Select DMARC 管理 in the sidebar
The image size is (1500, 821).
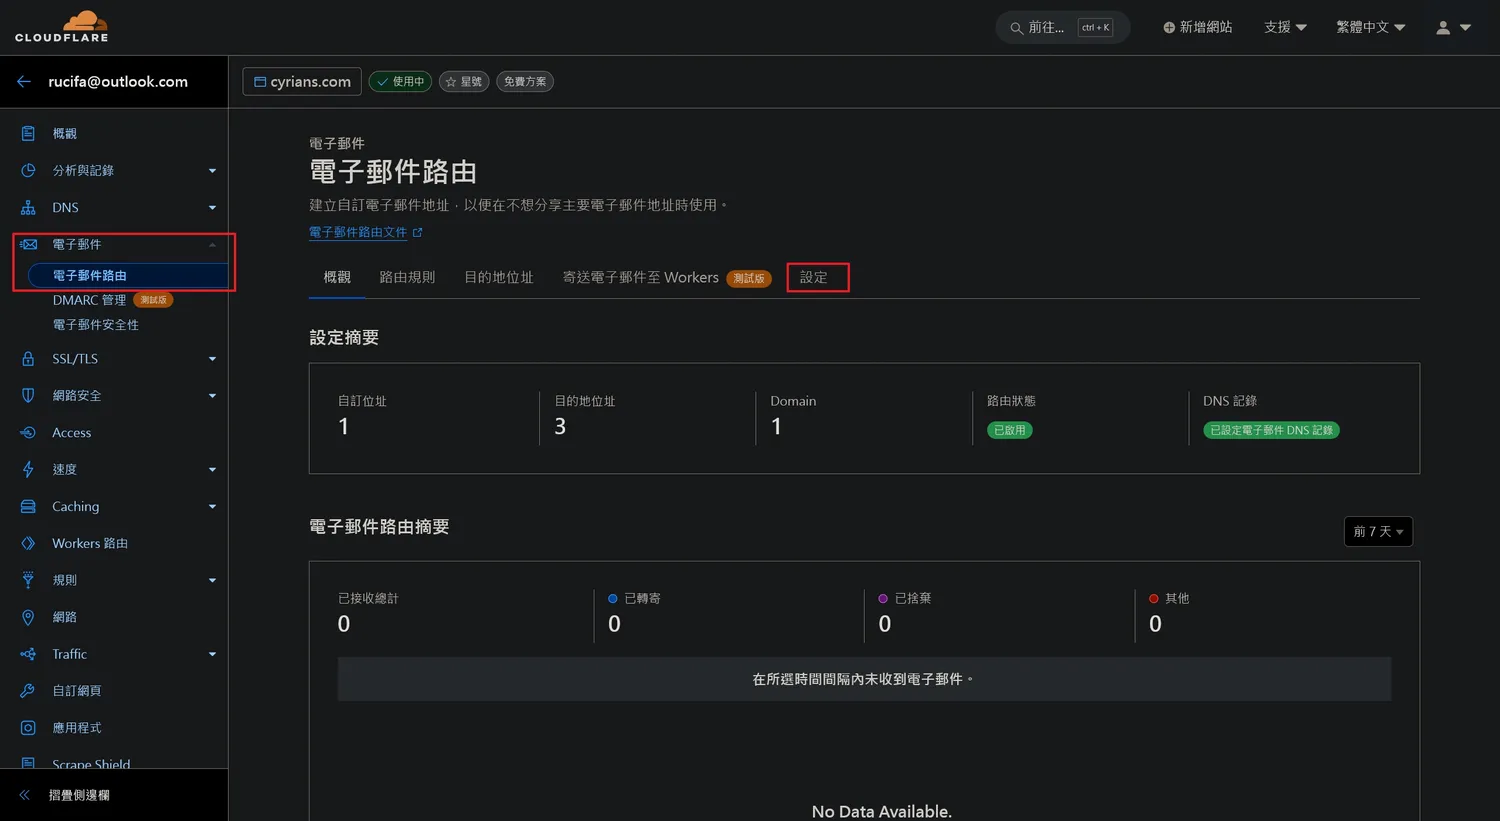[x=90, y=301]
